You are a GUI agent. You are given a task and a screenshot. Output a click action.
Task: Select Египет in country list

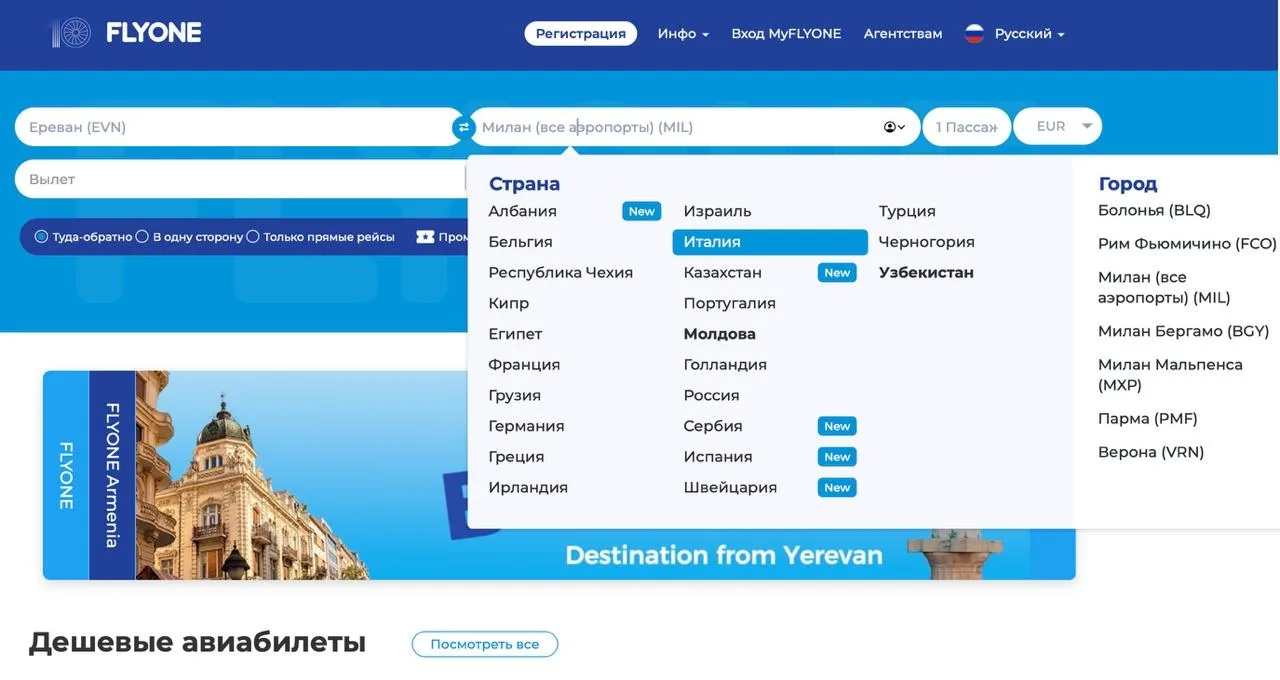point(515,334)
